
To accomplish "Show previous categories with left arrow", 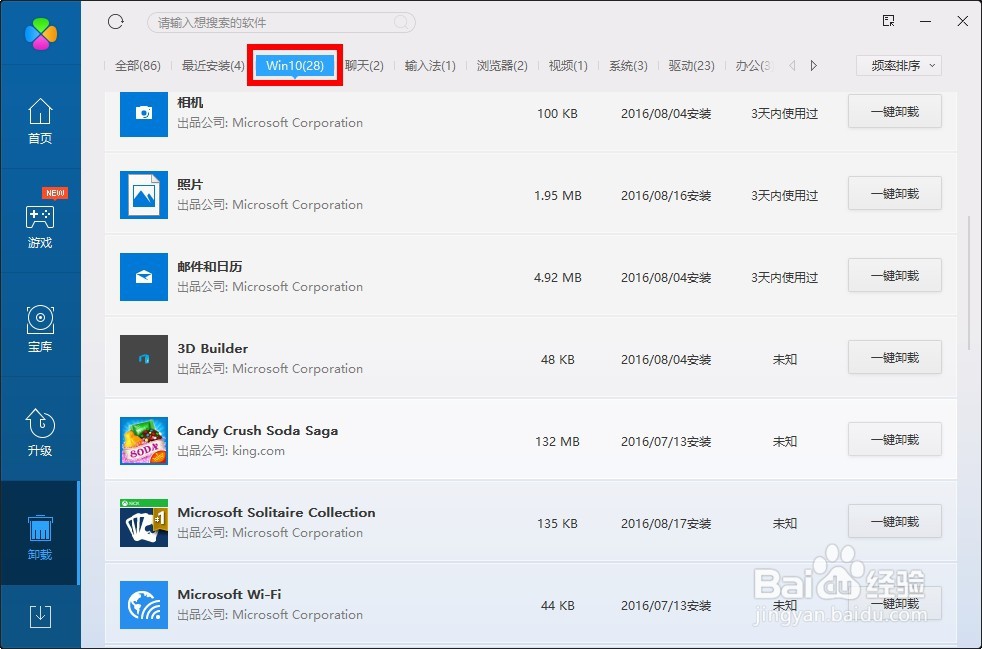I will (792, 65).
